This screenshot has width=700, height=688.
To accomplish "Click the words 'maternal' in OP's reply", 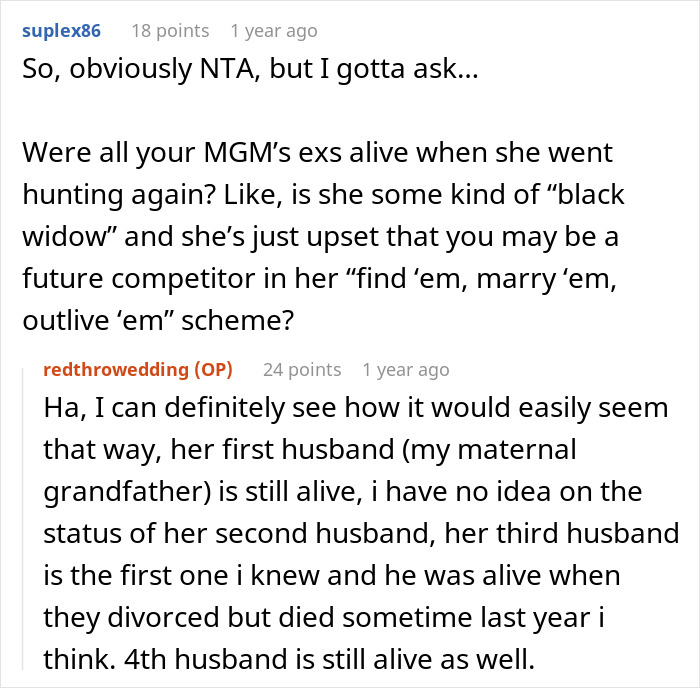I will coord(517,449).
